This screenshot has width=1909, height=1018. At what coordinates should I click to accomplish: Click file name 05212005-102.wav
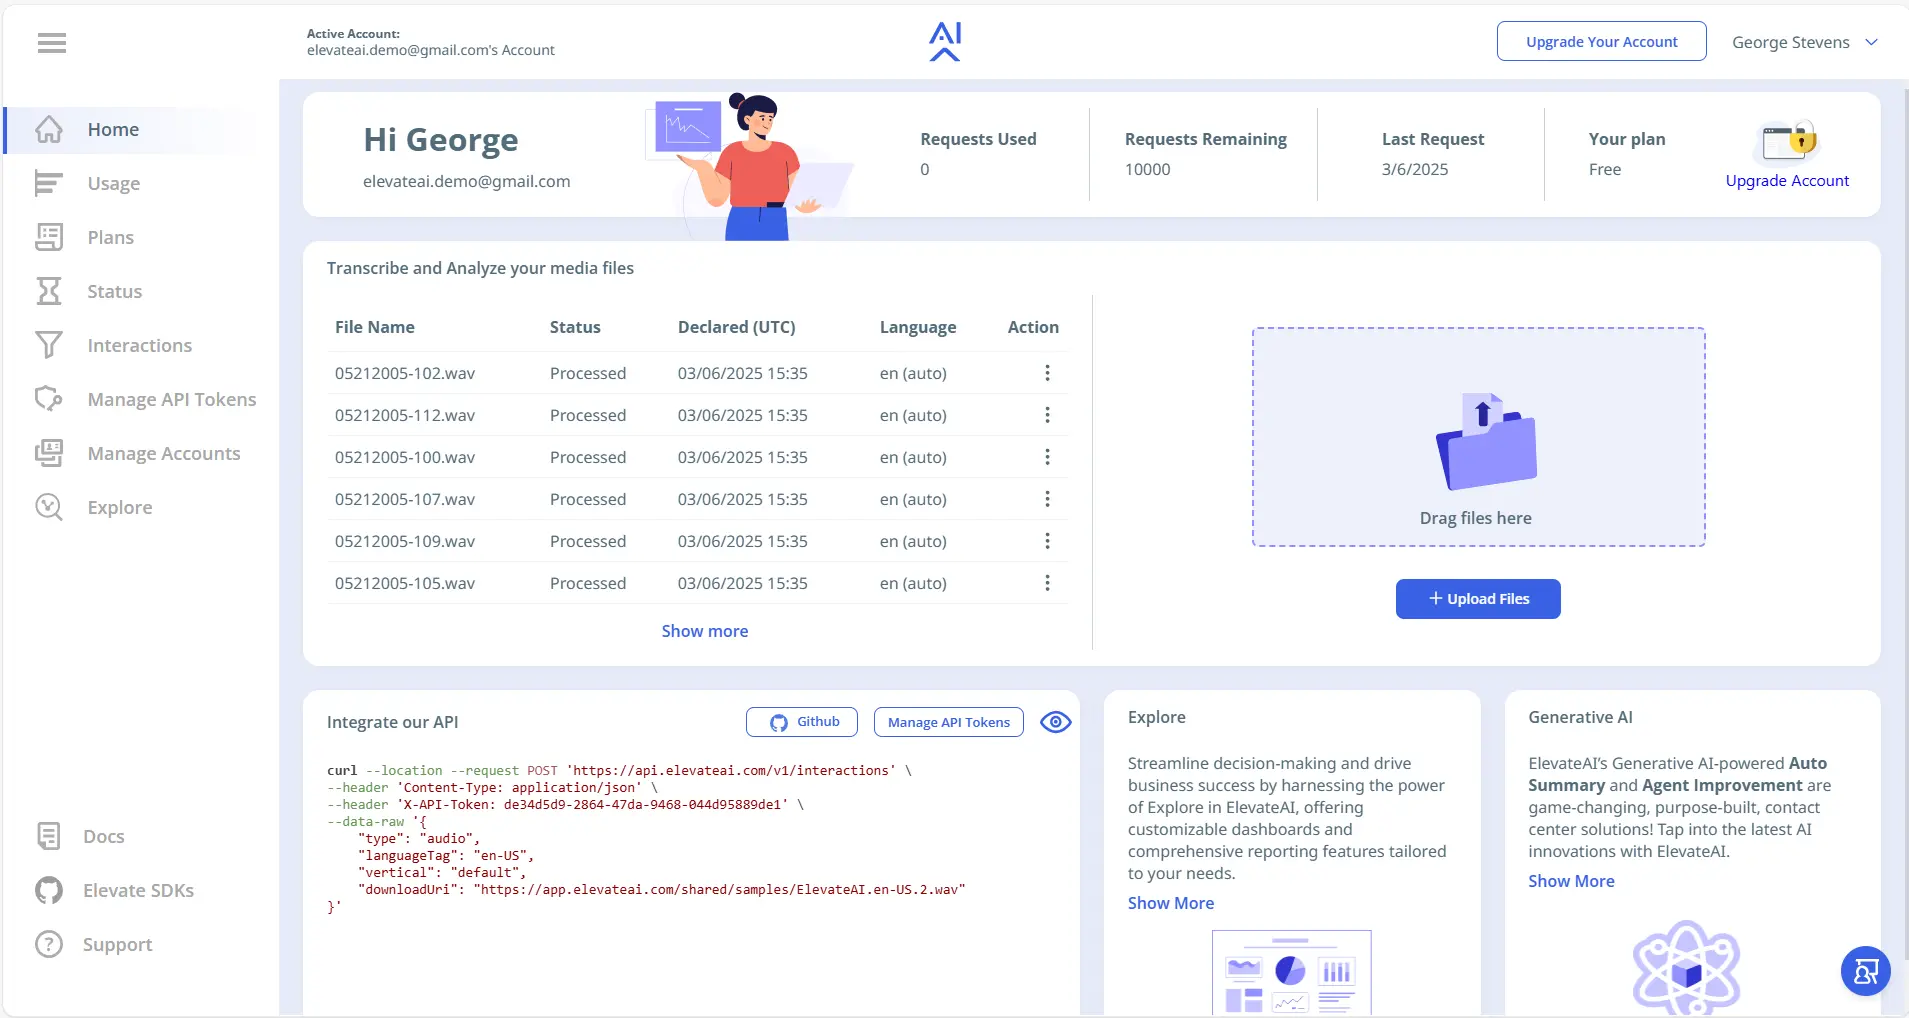pyautogui.click(x=405, y=373)
